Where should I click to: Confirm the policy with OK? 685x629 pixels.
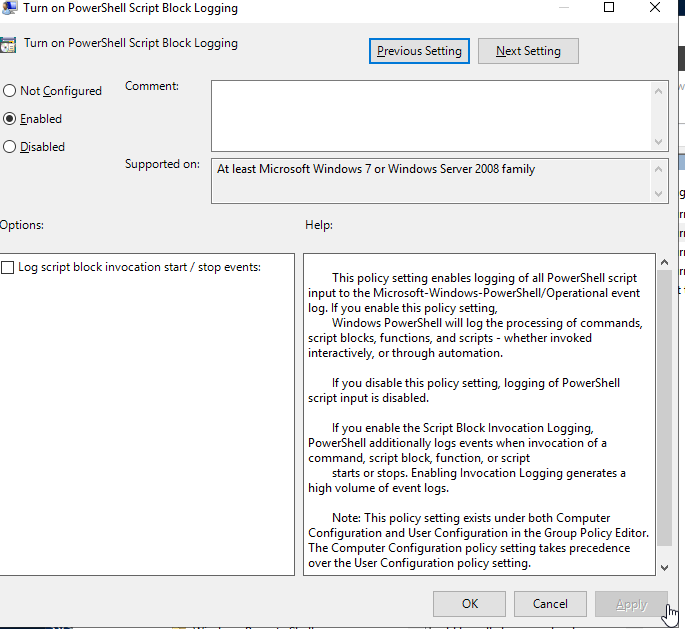(x=470, y=604)
